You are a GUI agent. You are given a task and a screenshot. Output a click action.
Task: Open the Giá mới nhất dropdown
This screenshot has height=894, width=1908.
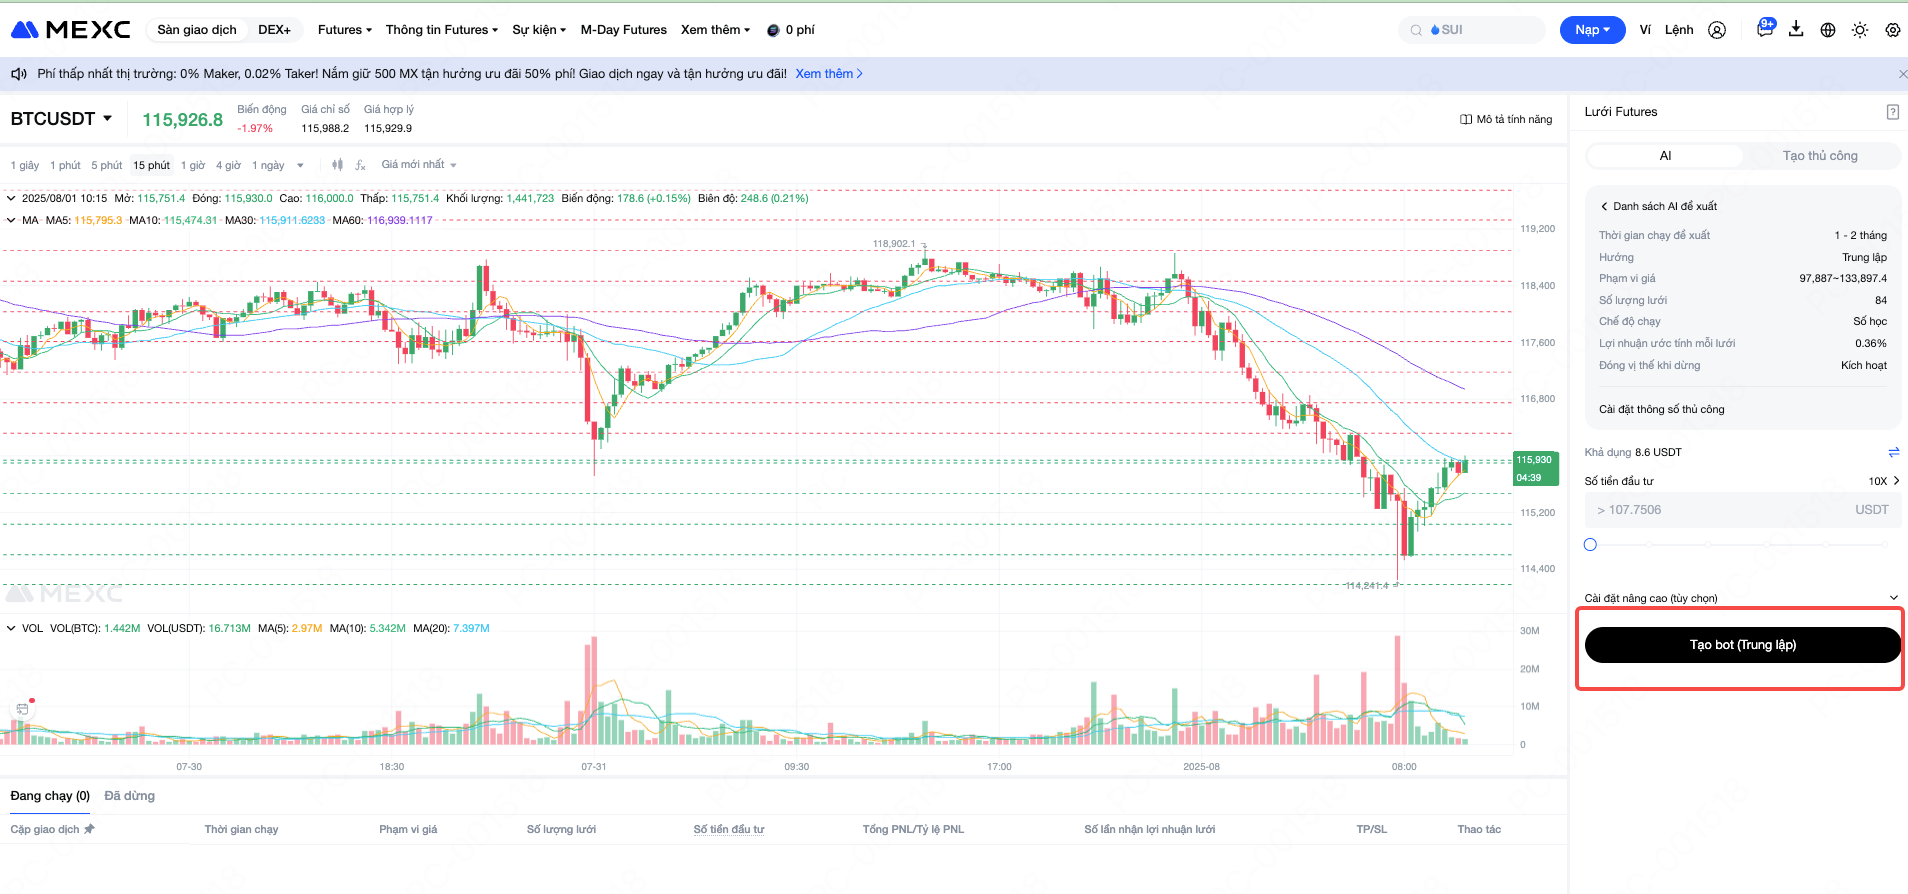418,165
